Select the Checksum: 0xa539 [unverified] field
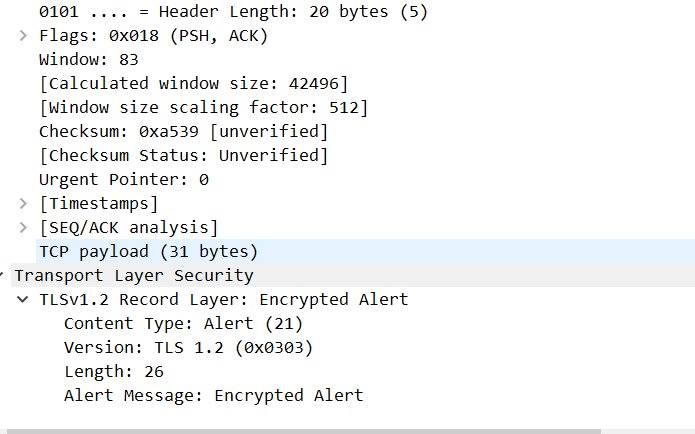Screen dimensions: 695x434 pyautogui.click(x=184, y=131)
